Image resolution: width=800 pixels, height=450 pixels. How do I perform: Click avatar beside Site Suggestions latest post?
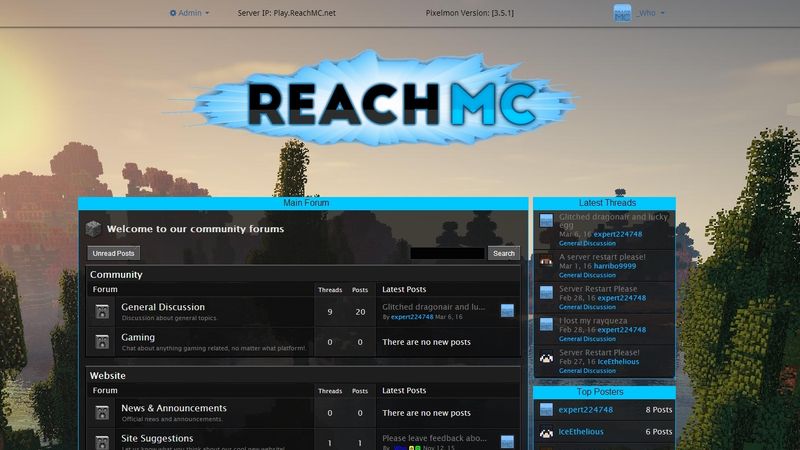(507, 442)
